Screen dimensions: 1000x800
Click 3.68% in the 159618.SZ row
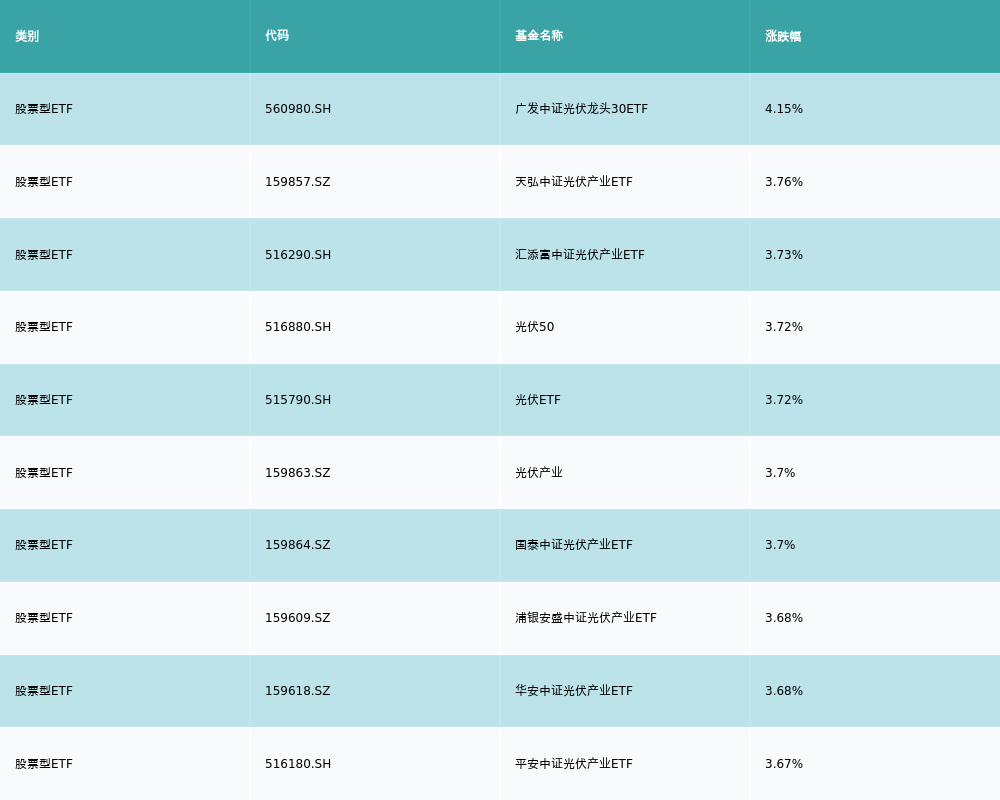coord(784,691)
